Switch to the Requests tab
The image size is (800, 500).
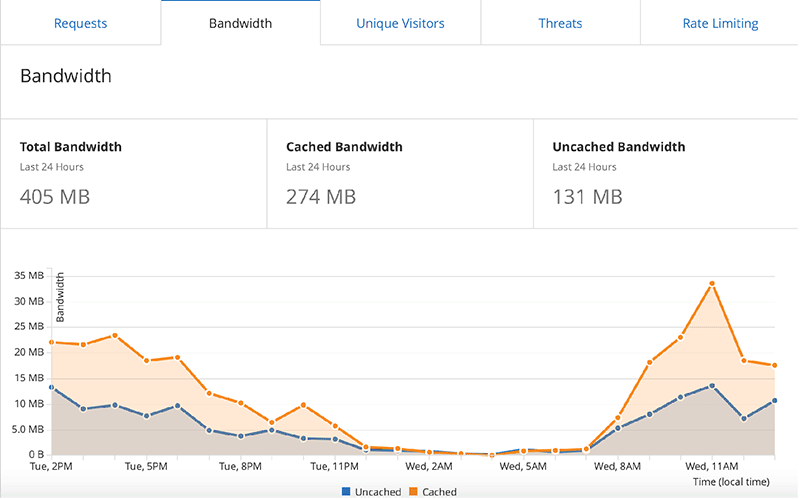coord(80,23)
